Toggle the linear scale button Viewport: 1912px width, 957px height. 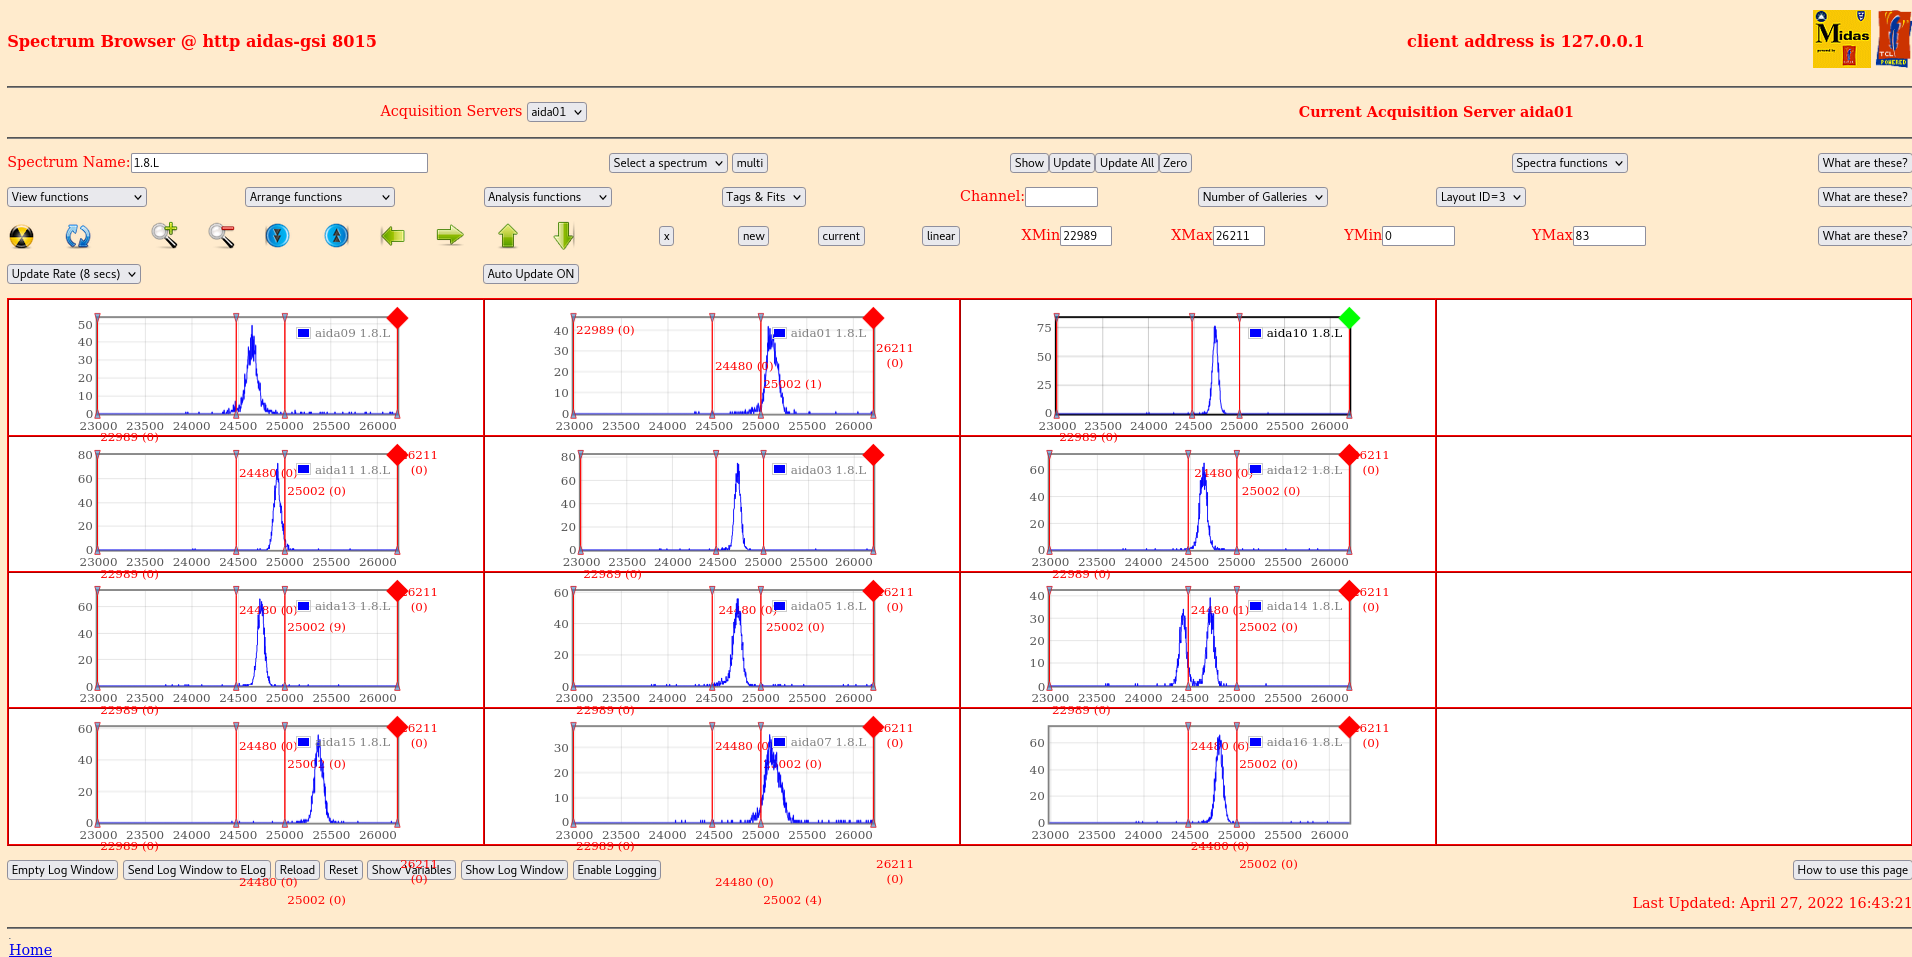940,236
